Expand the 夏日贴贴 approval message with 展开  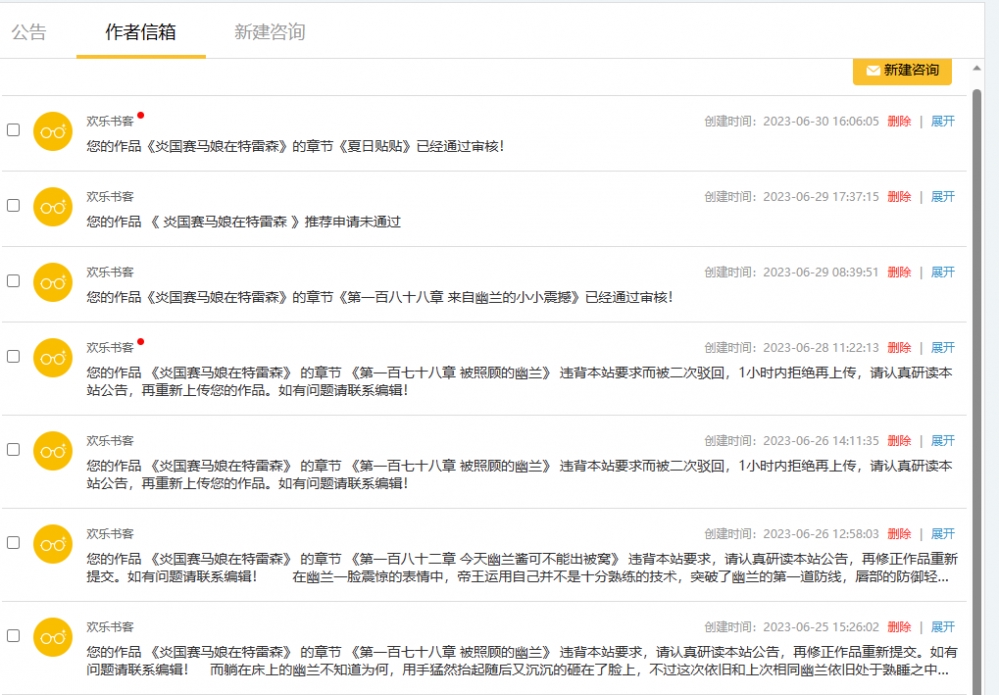pyautogui.click(x=942, y=120)
